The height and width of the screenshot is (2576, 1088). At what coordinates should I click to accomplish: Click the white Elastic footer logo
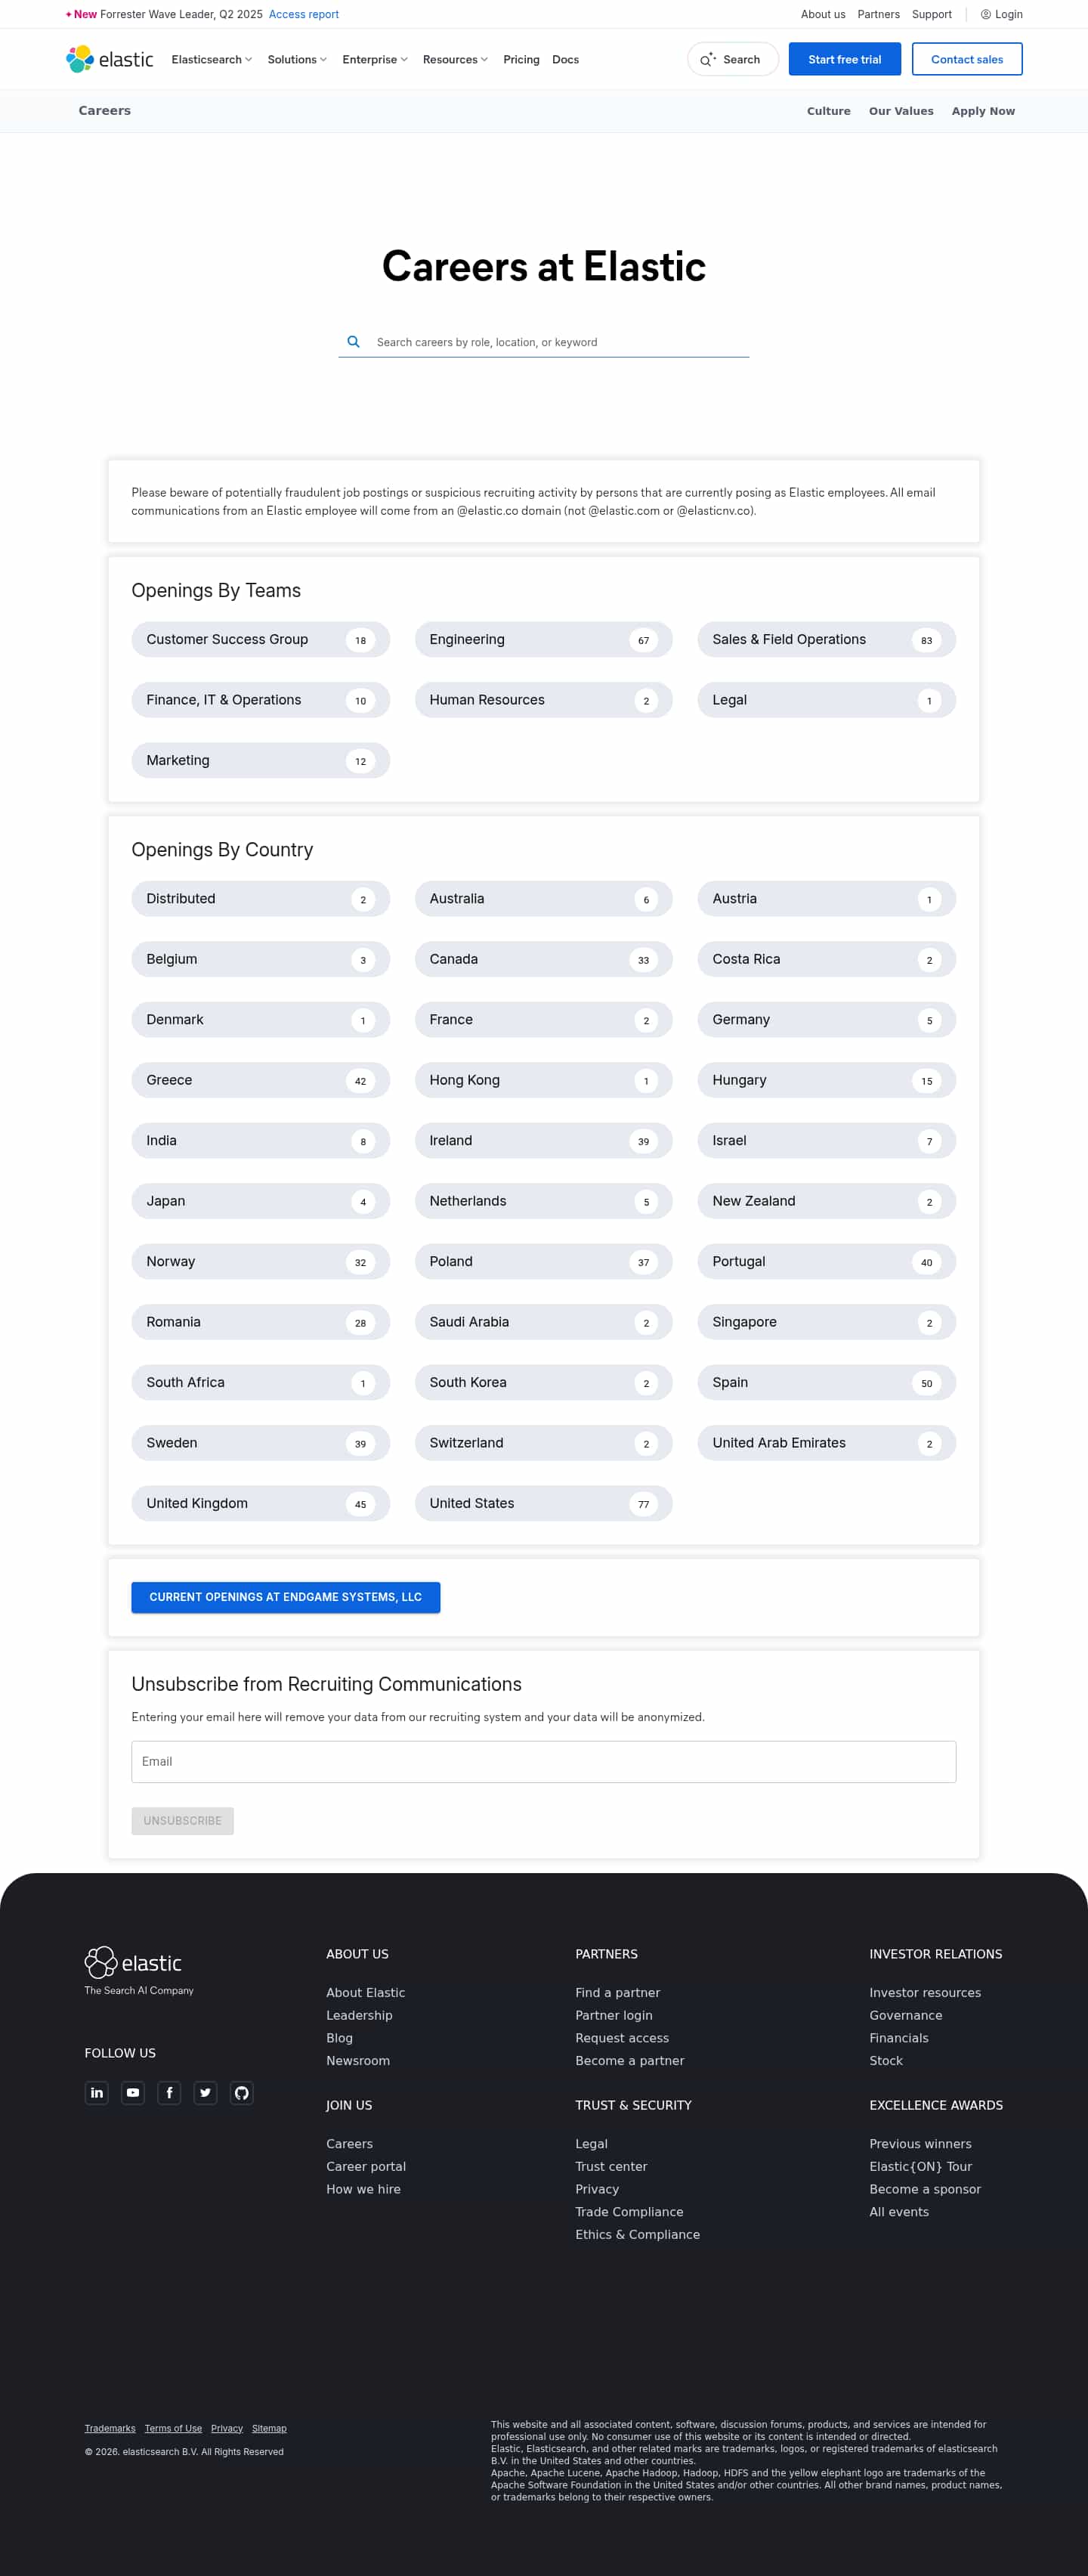coord(133,1962)
